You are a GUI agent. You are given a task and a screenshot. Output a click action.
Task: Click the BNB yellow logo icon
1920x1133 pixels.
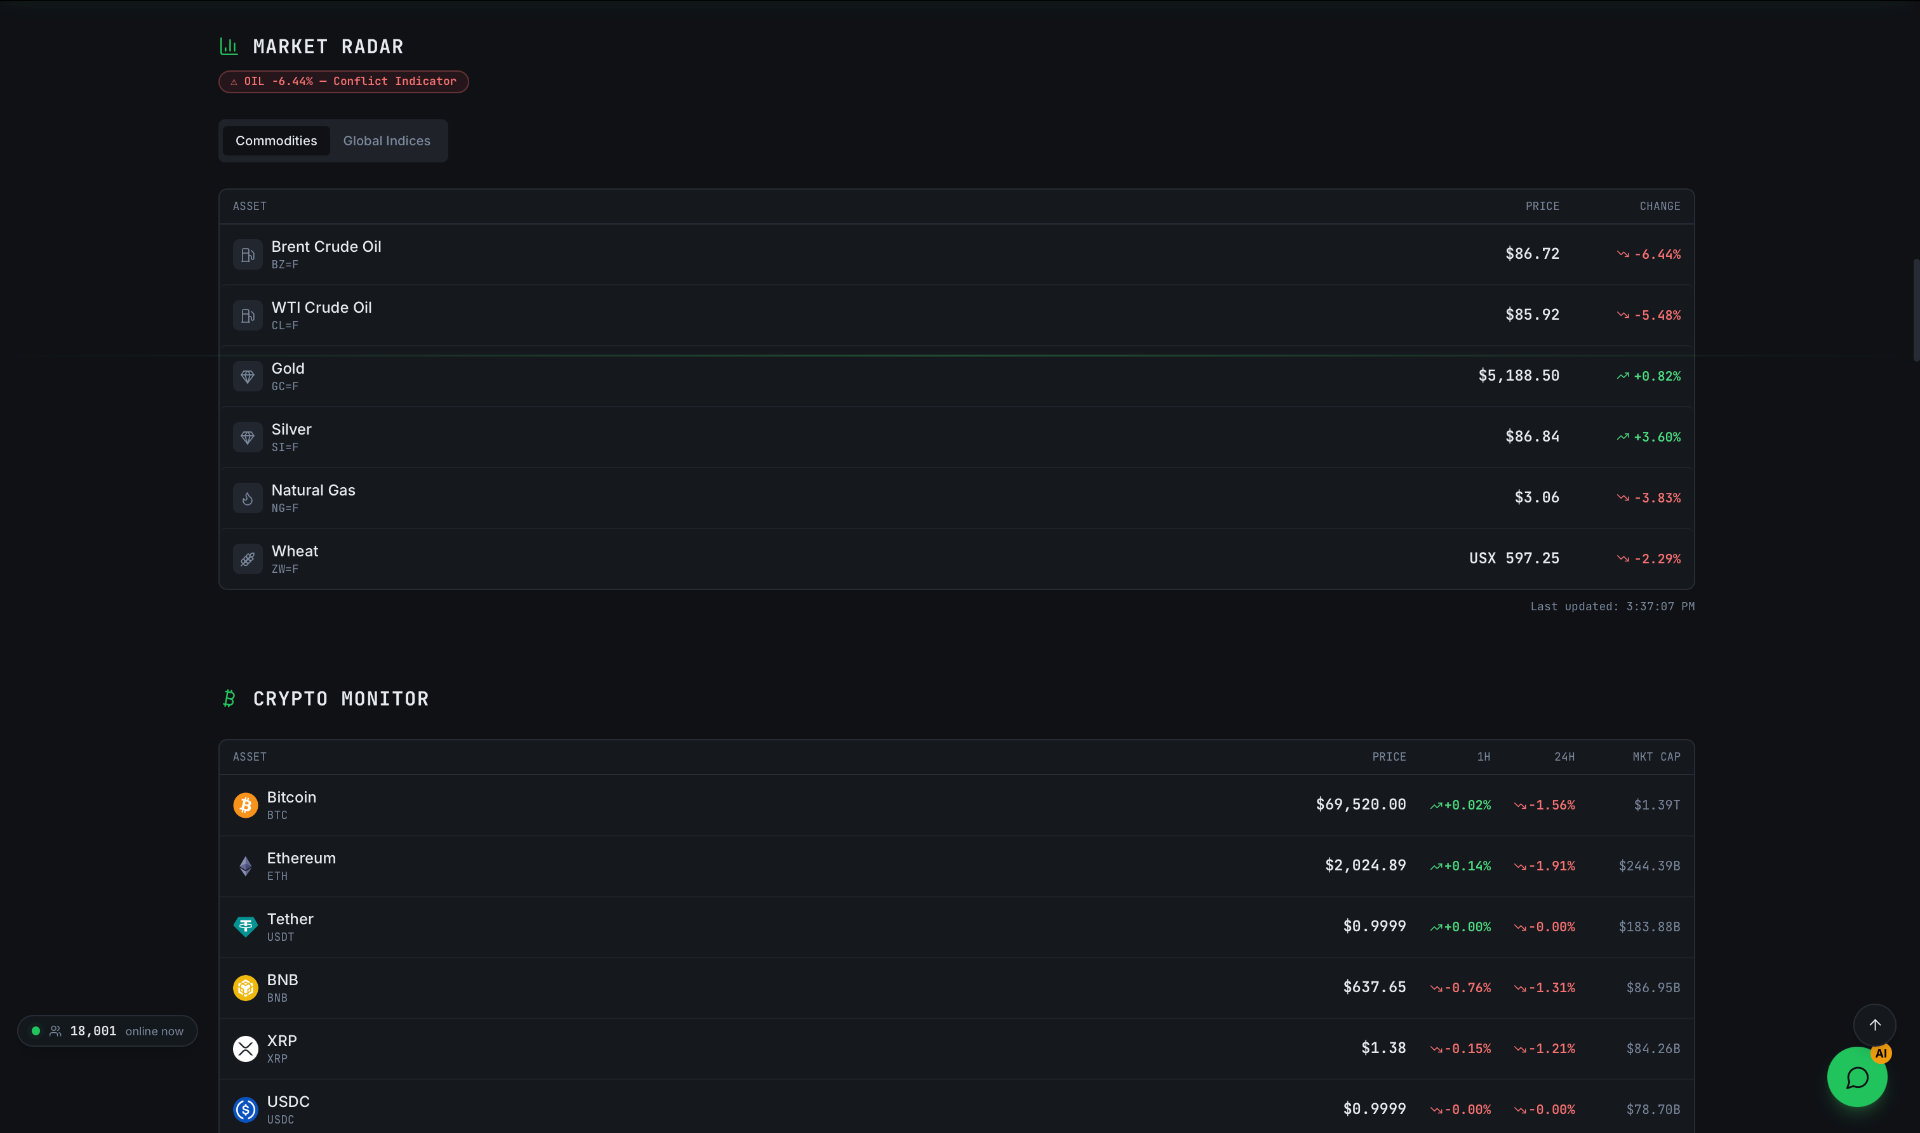[x=245, y=989]
